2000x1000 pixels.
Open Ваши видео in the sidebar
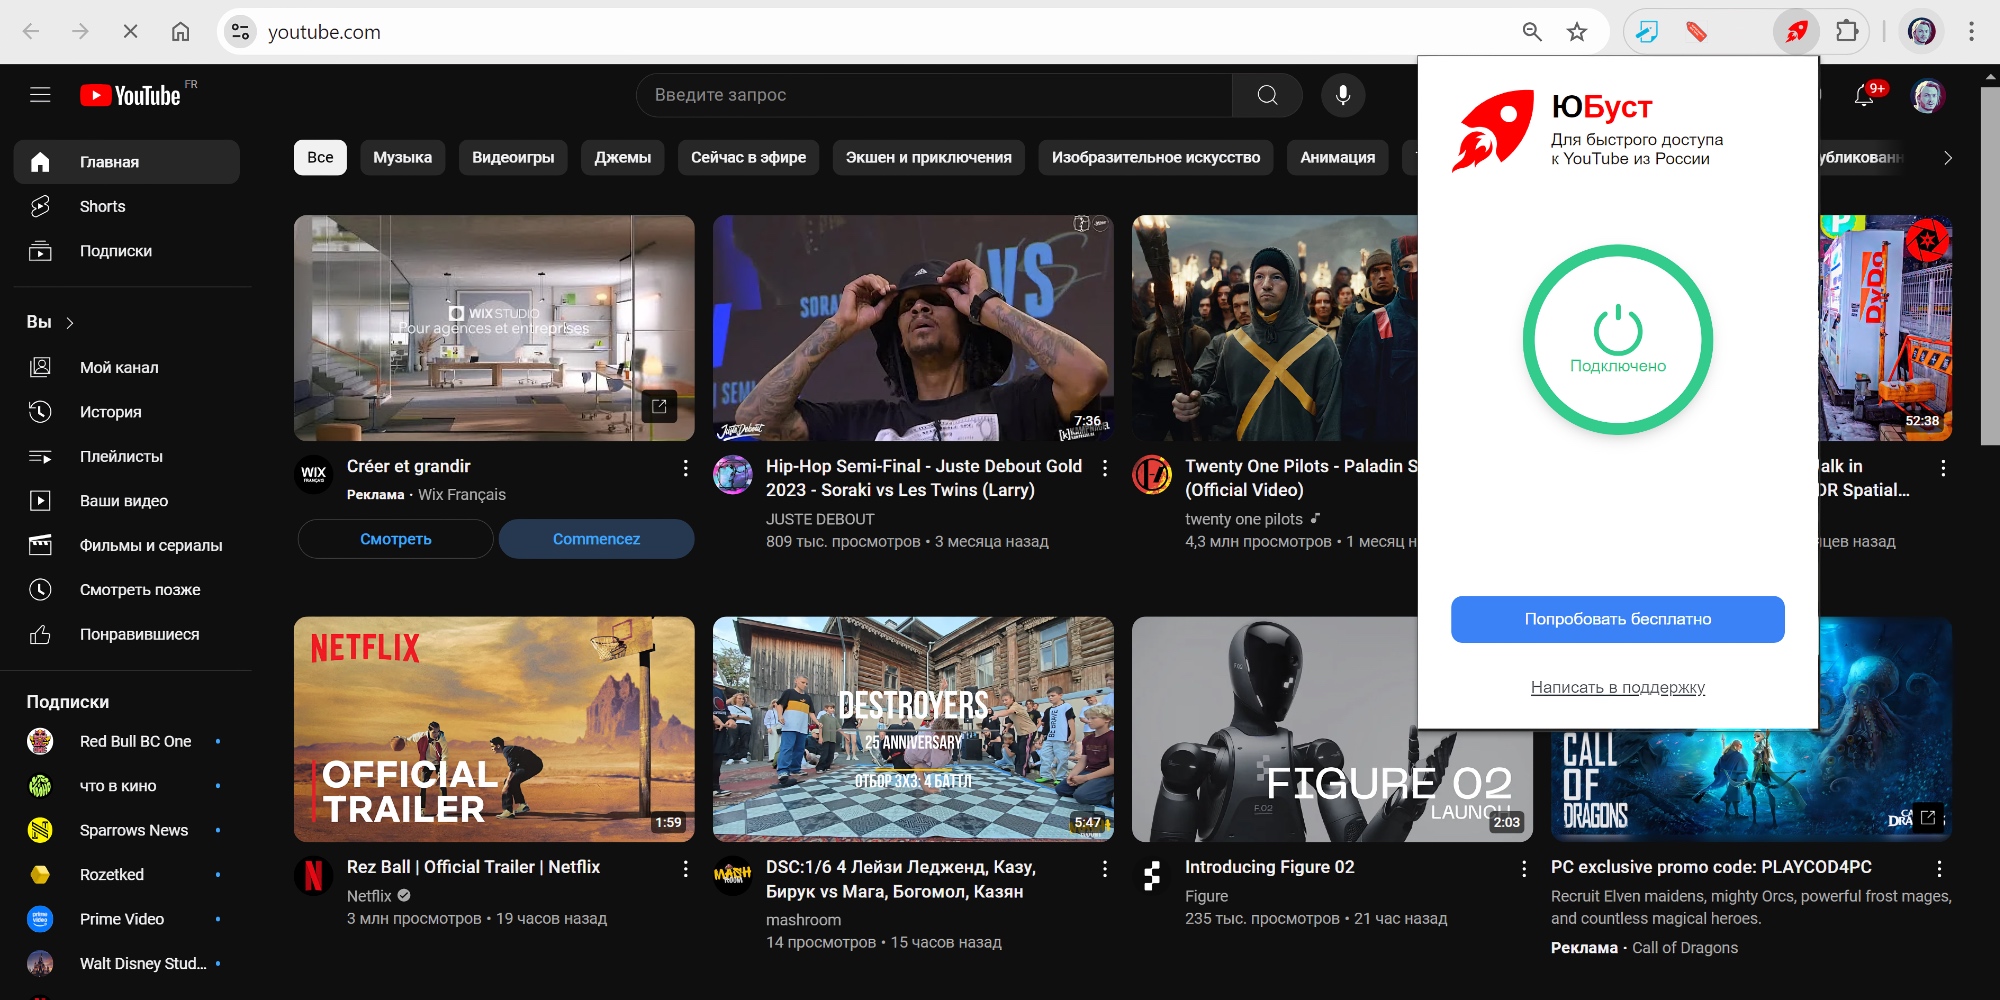pos(127,501)
